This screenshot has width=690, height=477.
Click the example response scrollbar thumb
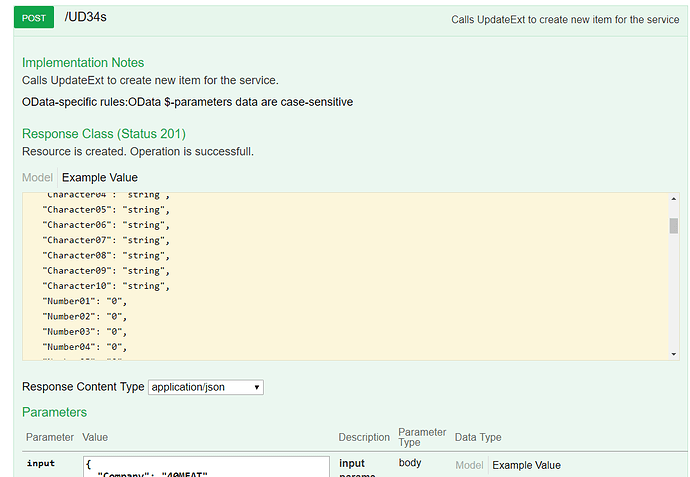point(674,225)
